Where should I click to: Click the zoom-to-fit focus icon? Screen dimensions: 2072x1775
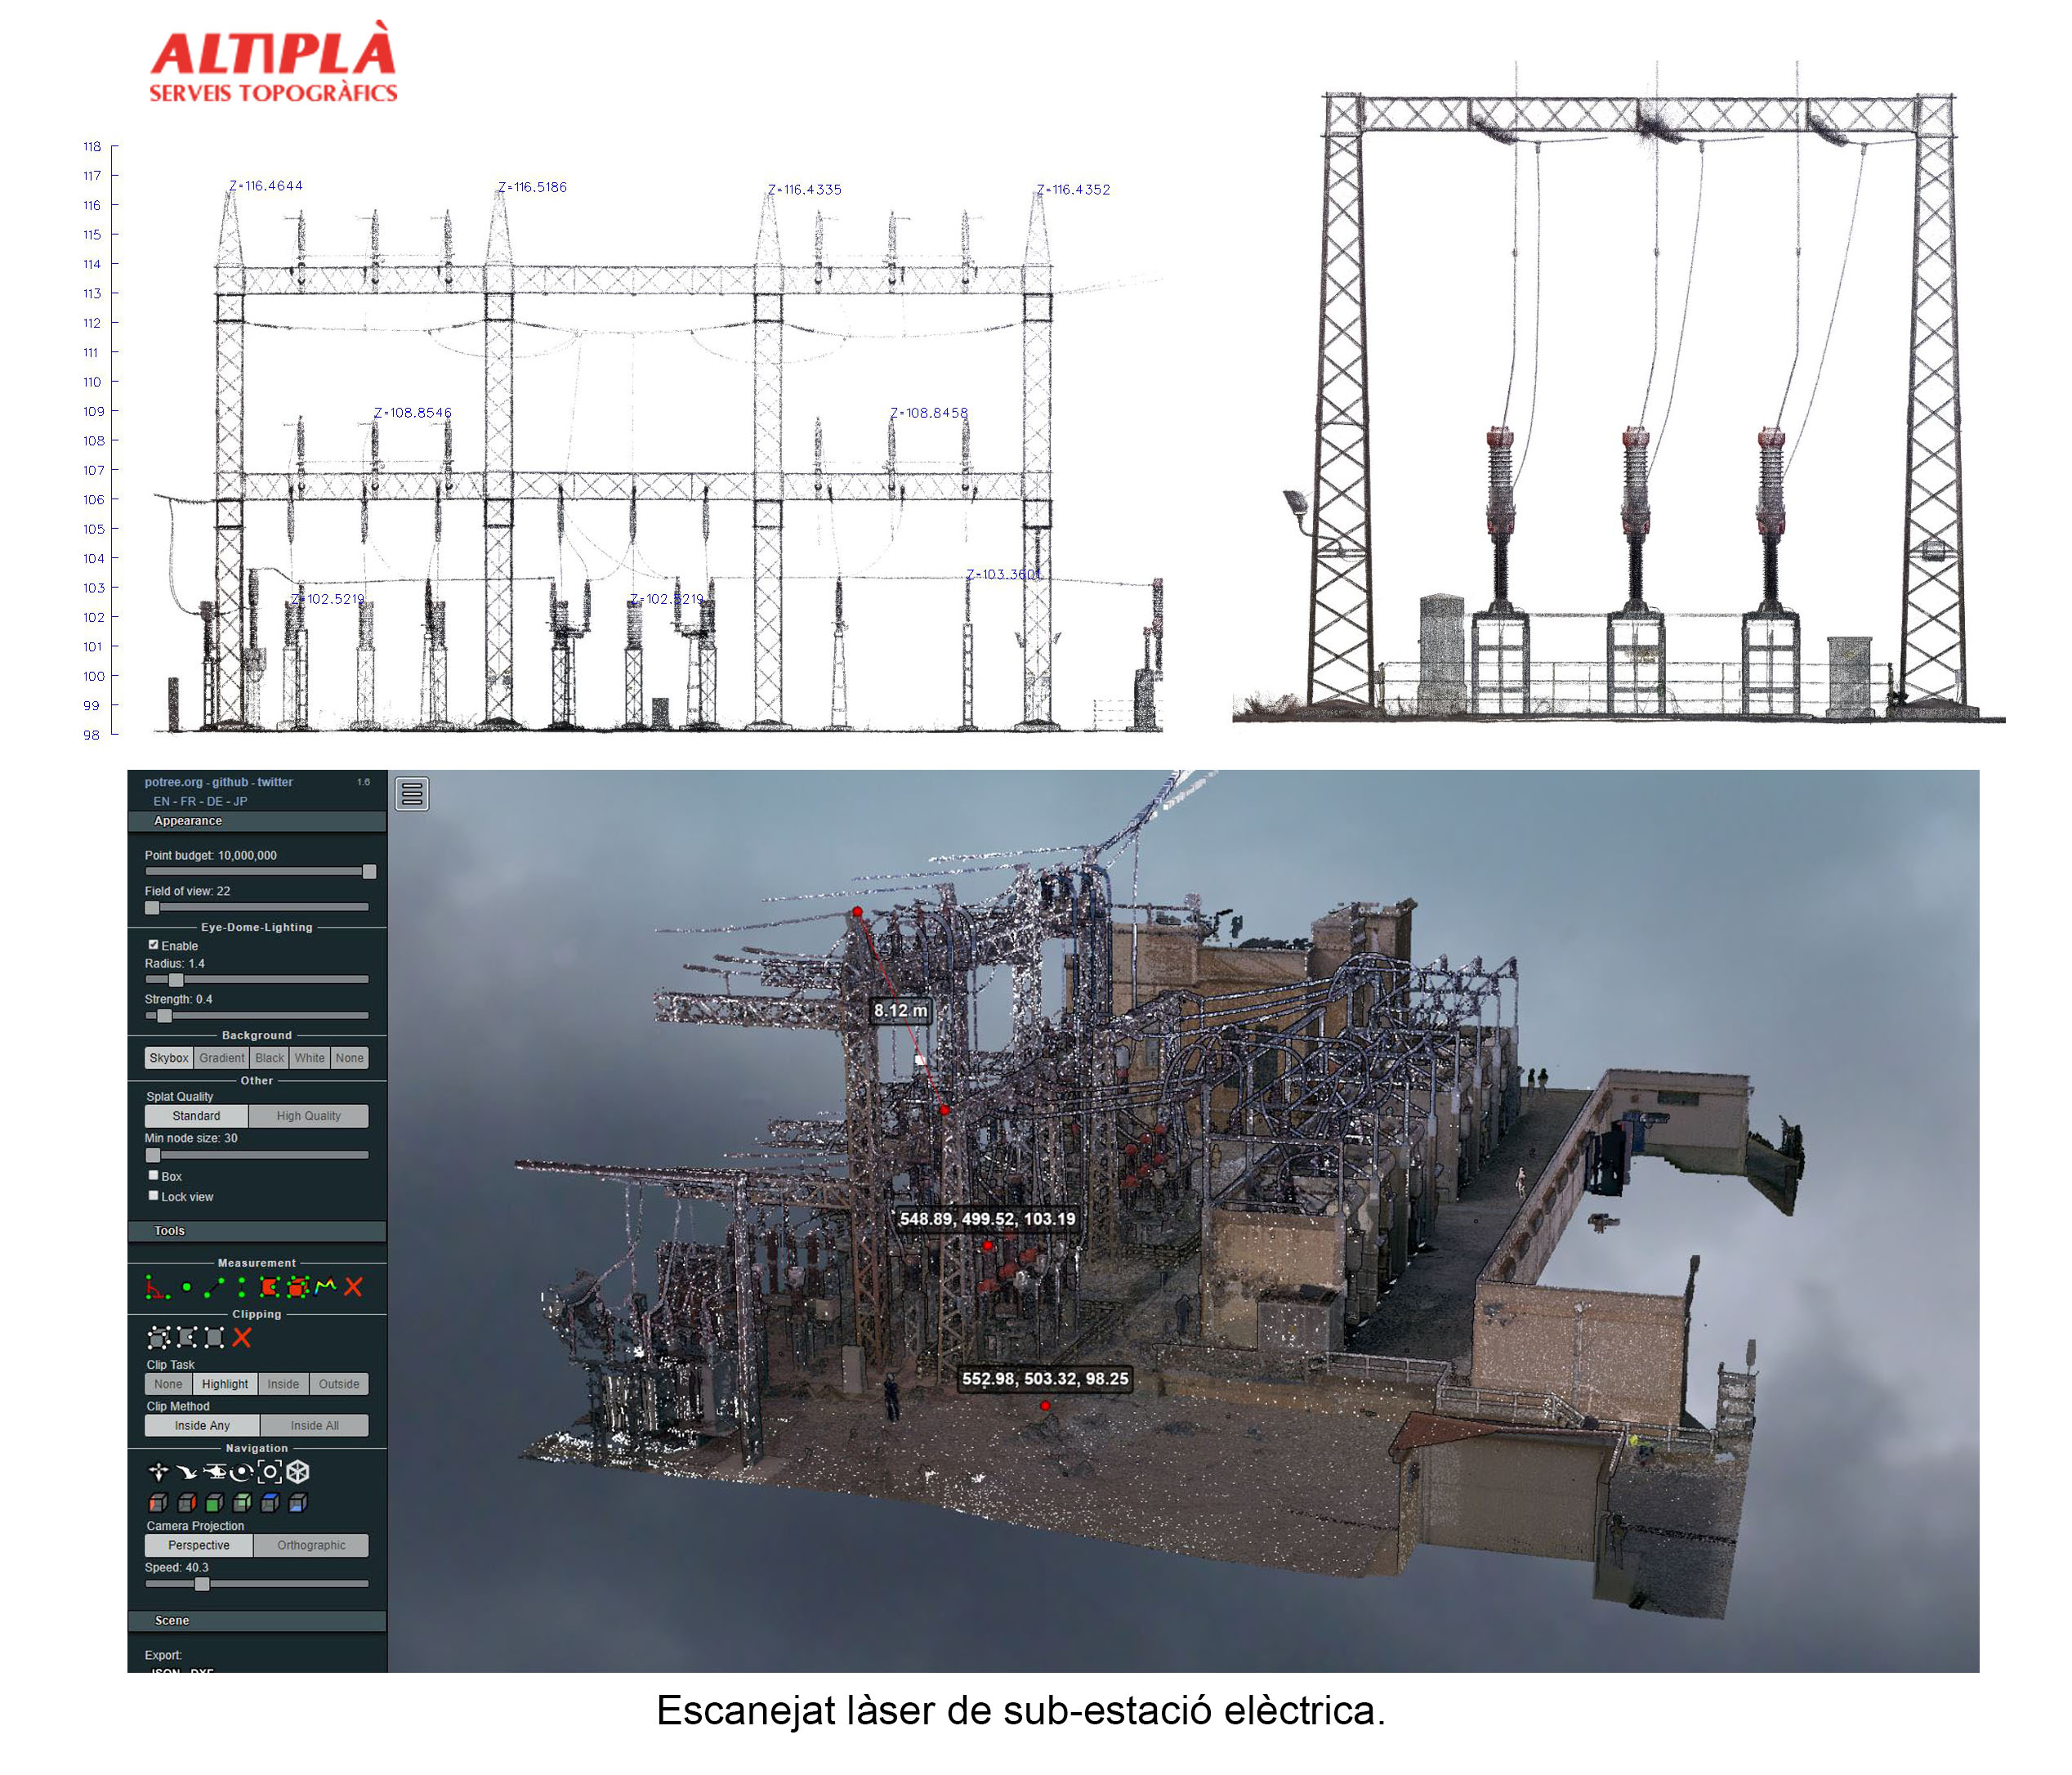click(x=269, y=1471)
